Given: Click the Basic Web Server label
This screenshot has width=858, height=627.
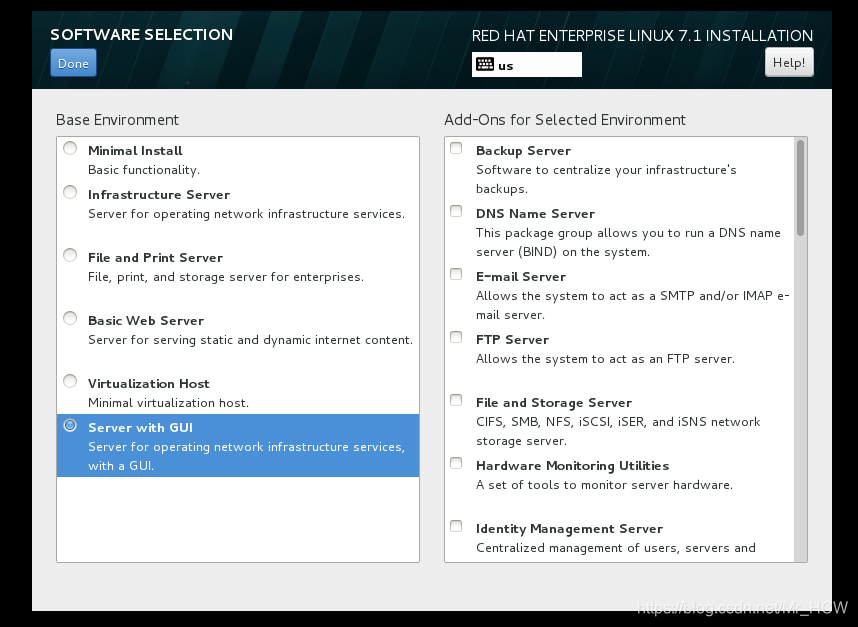Looking at the screenshot, I should 146,320.
